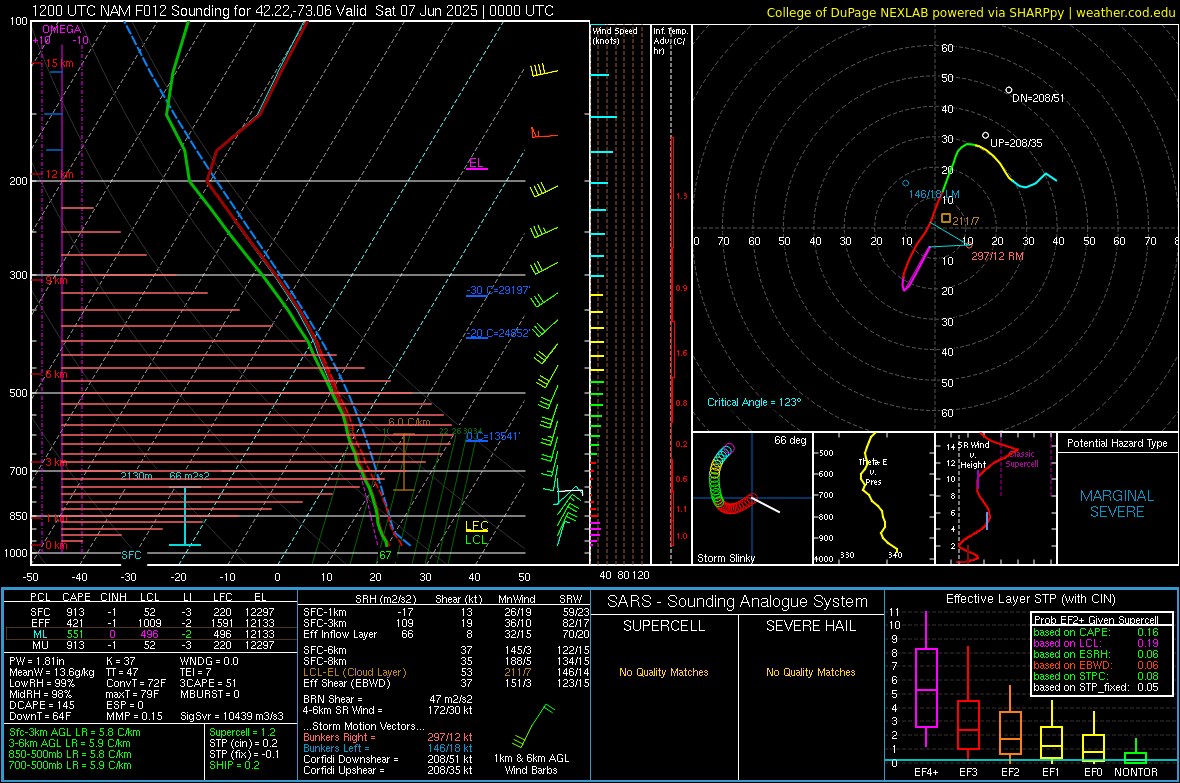The height and width of the screenshot is (783, 1180).
Task: Select the highlighted ML parcel row
Action: 150,635
